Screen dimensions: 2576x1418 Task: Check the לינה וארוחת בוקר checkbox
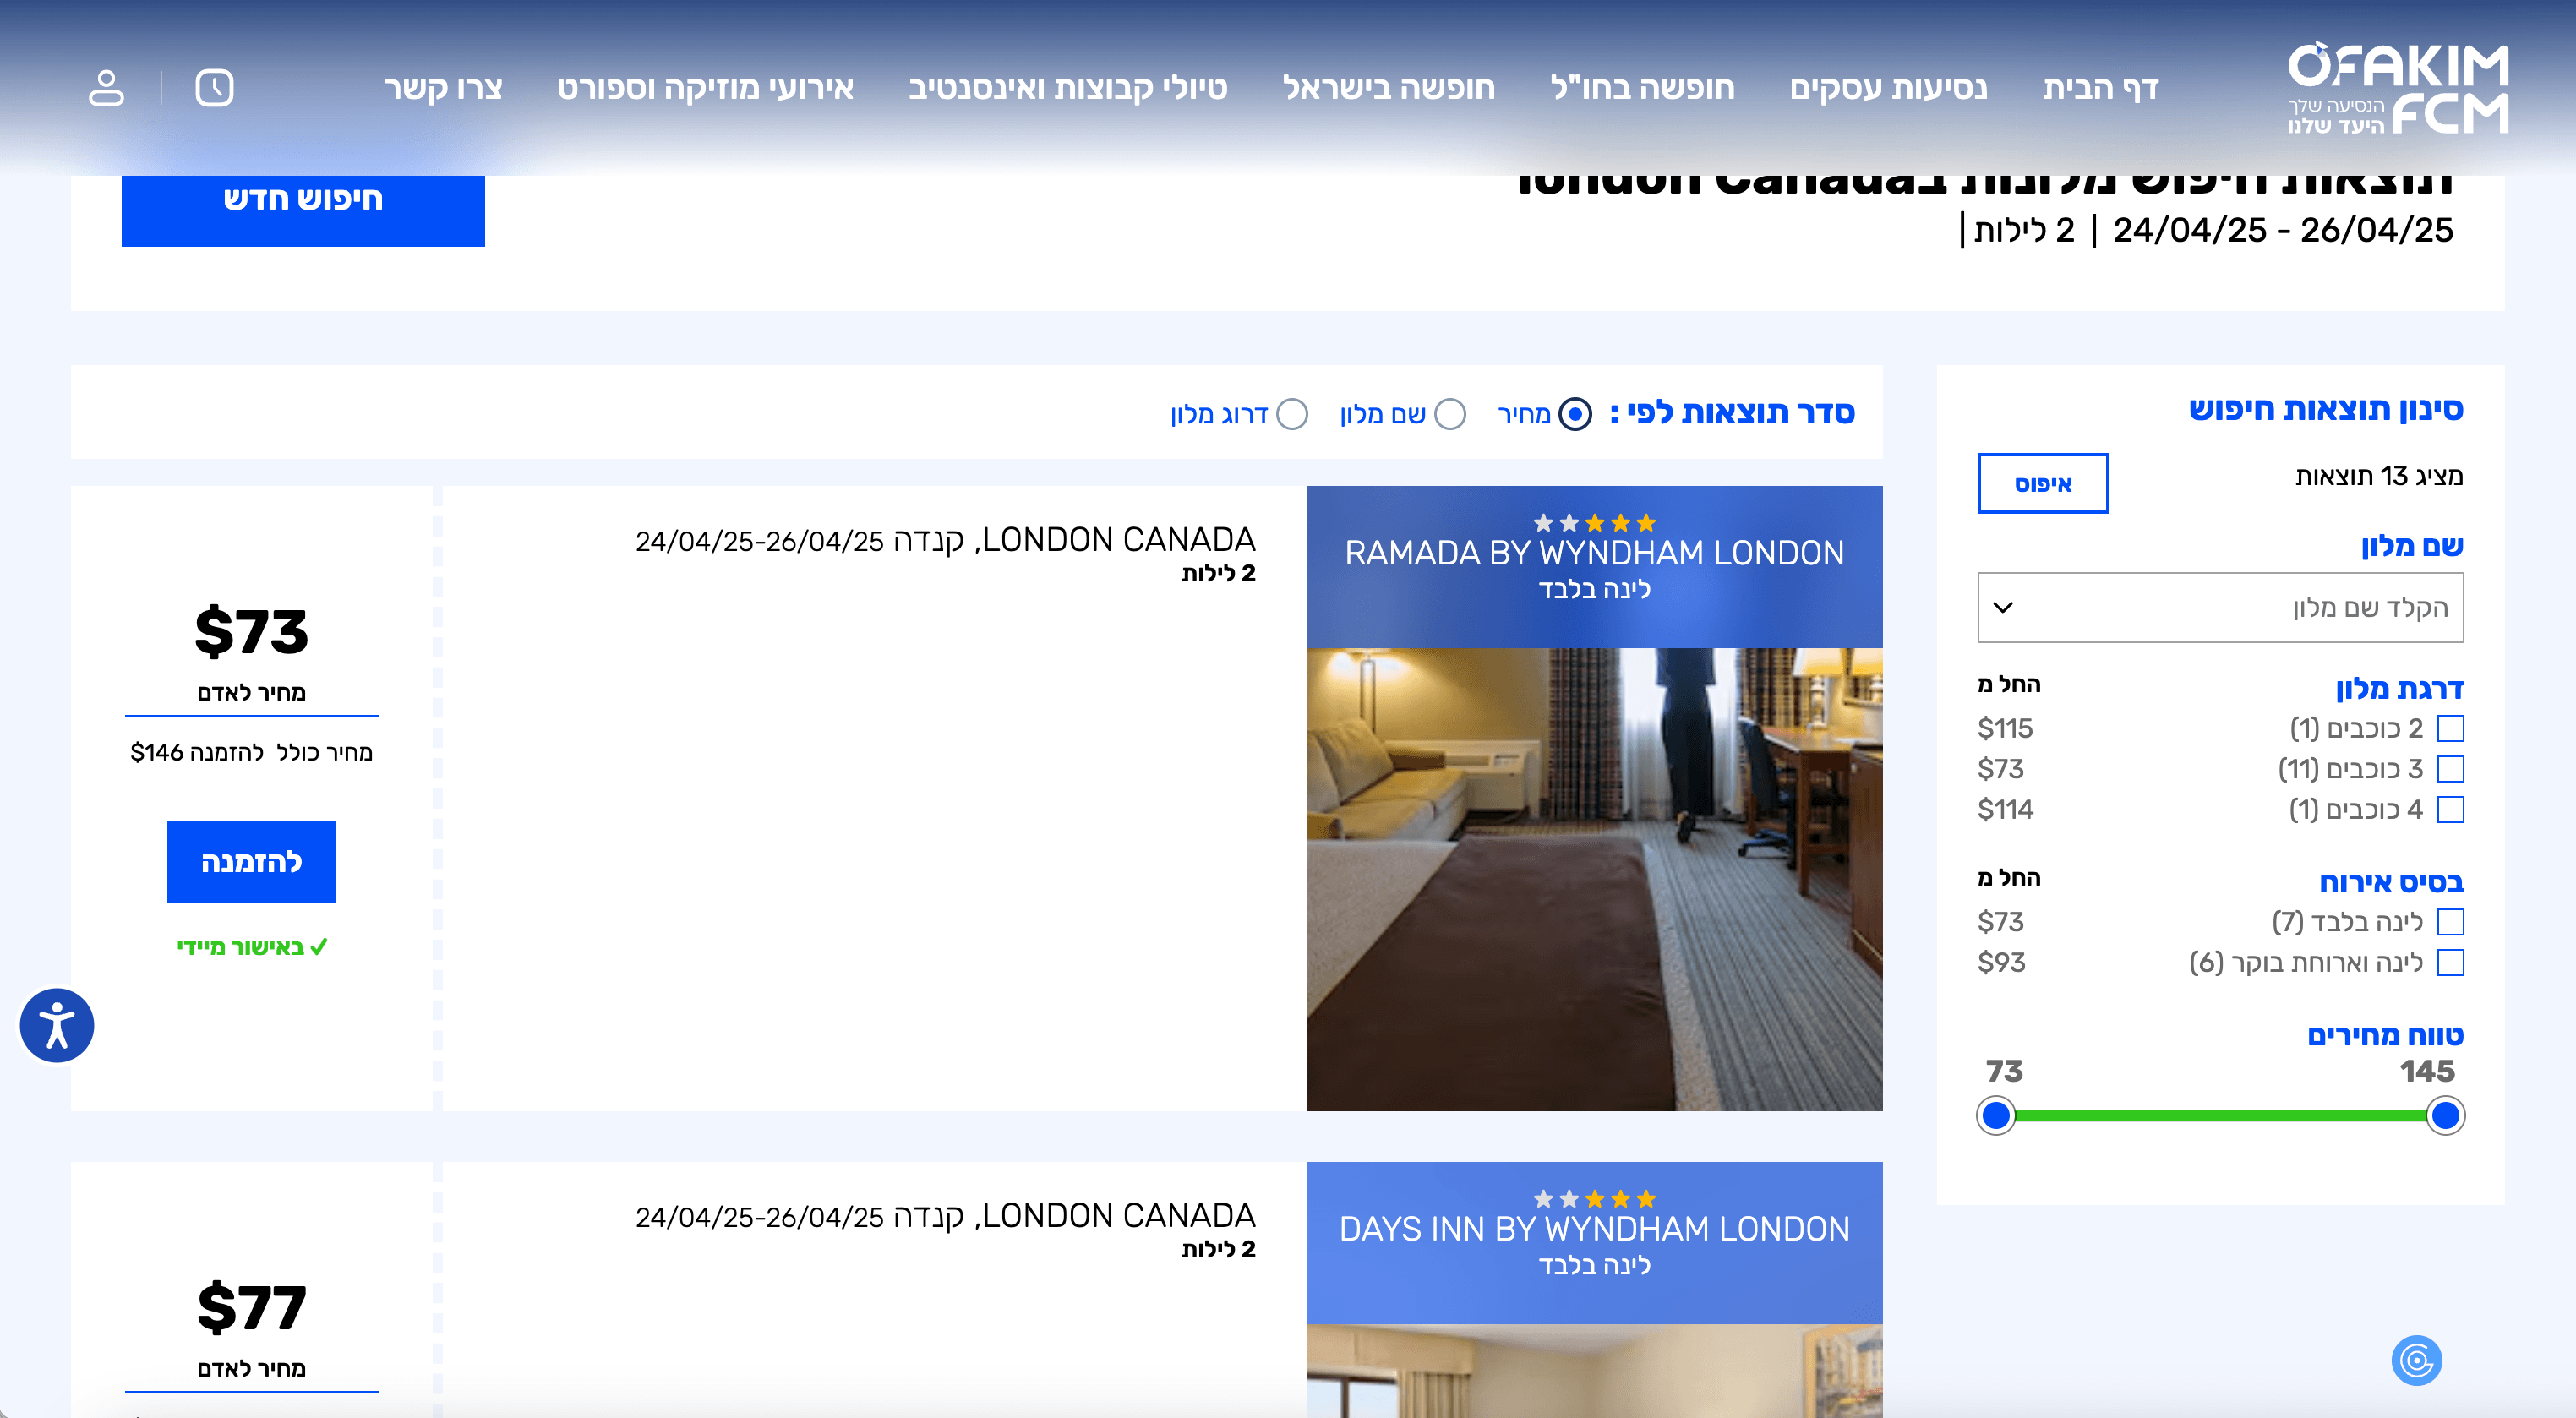point(2450,962)
